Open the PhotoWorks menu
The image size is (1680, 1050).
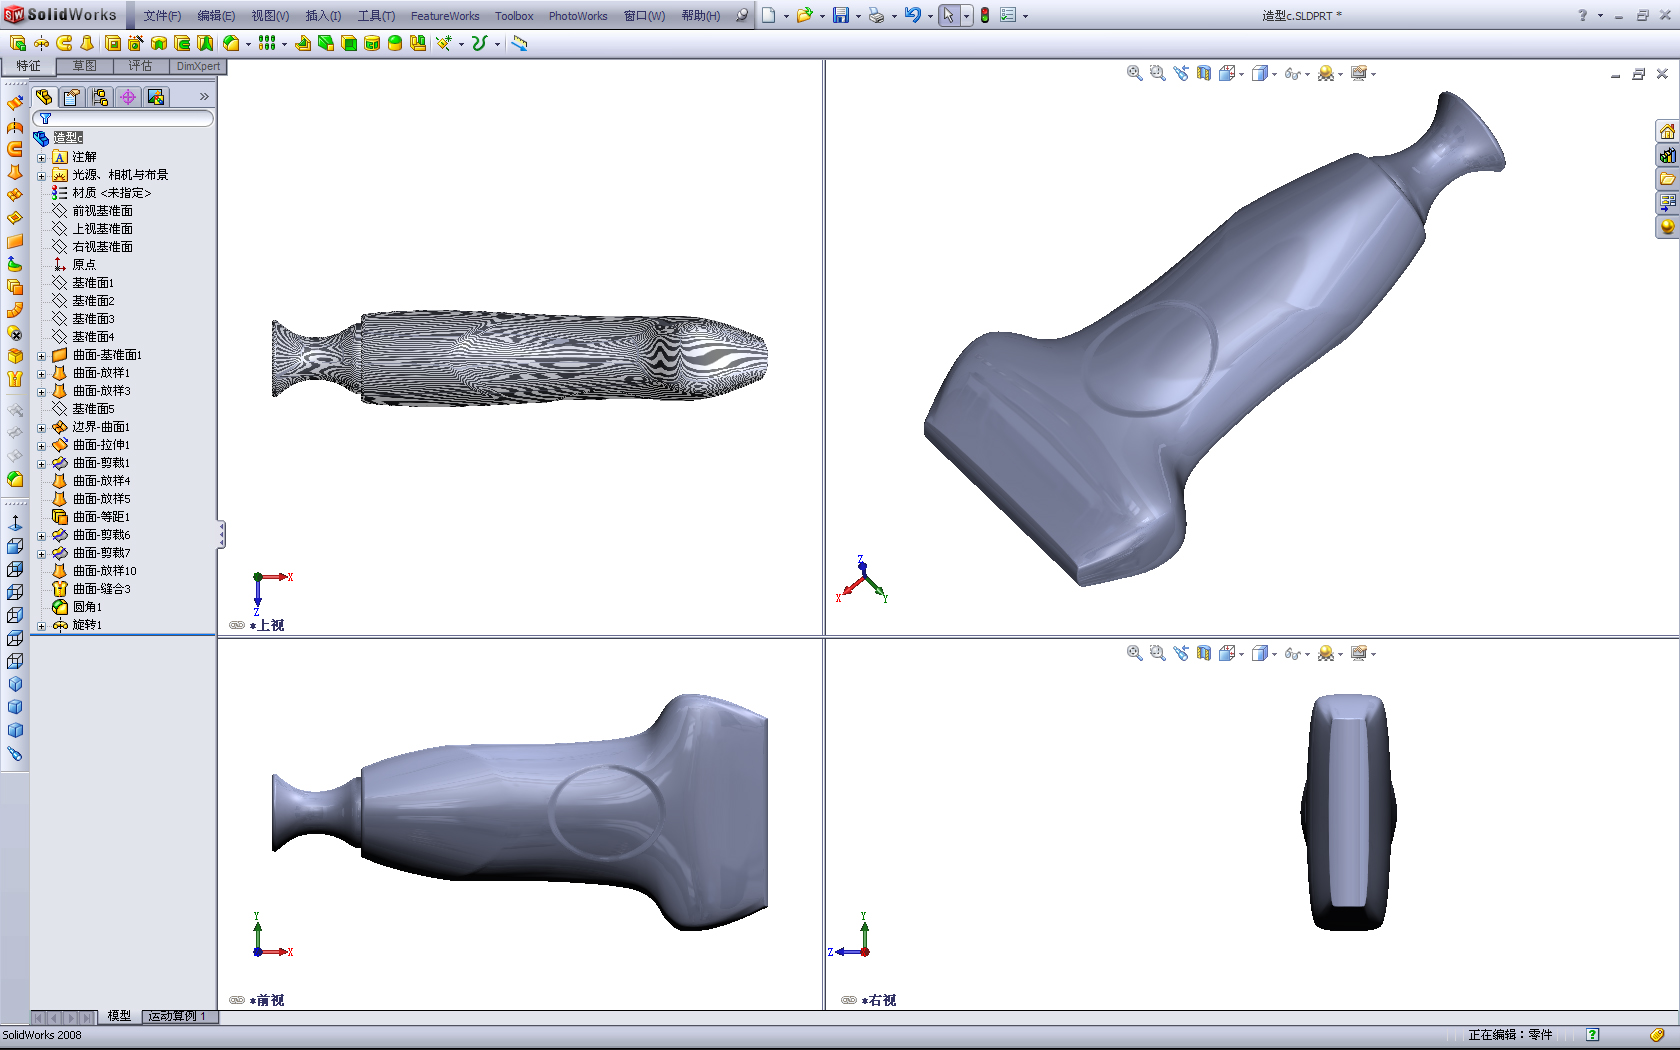pyautogui.click(x=578, y=16)
